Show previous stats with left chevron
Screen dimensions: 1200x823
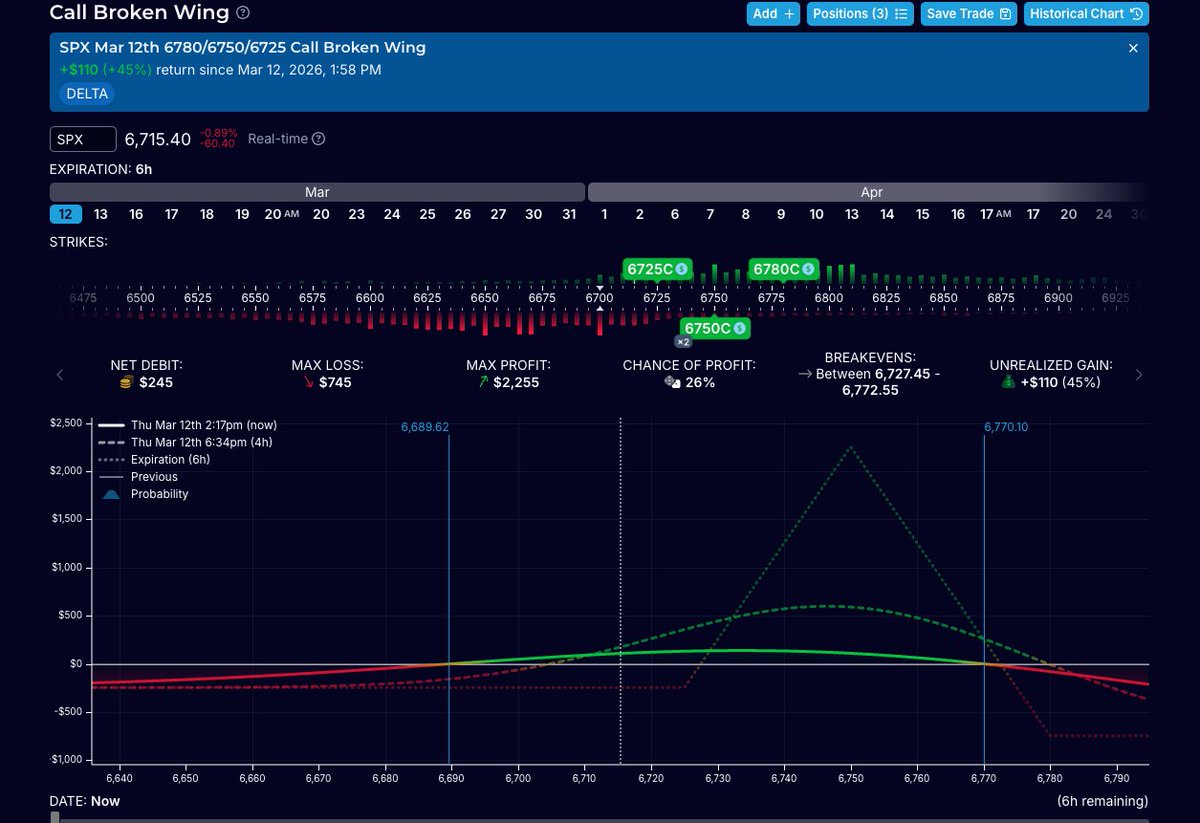(60, 375)
